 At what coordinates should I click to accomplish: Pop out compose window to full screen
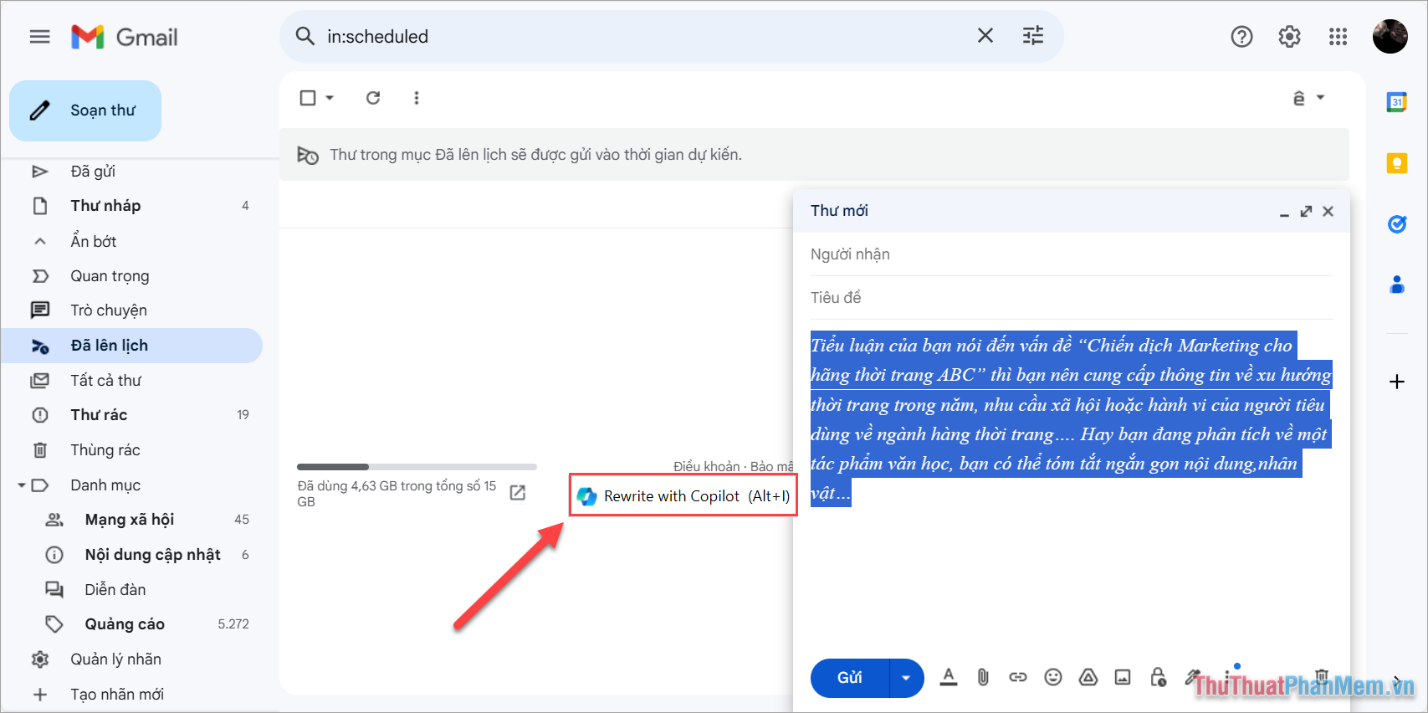[x=1306, y=211]
